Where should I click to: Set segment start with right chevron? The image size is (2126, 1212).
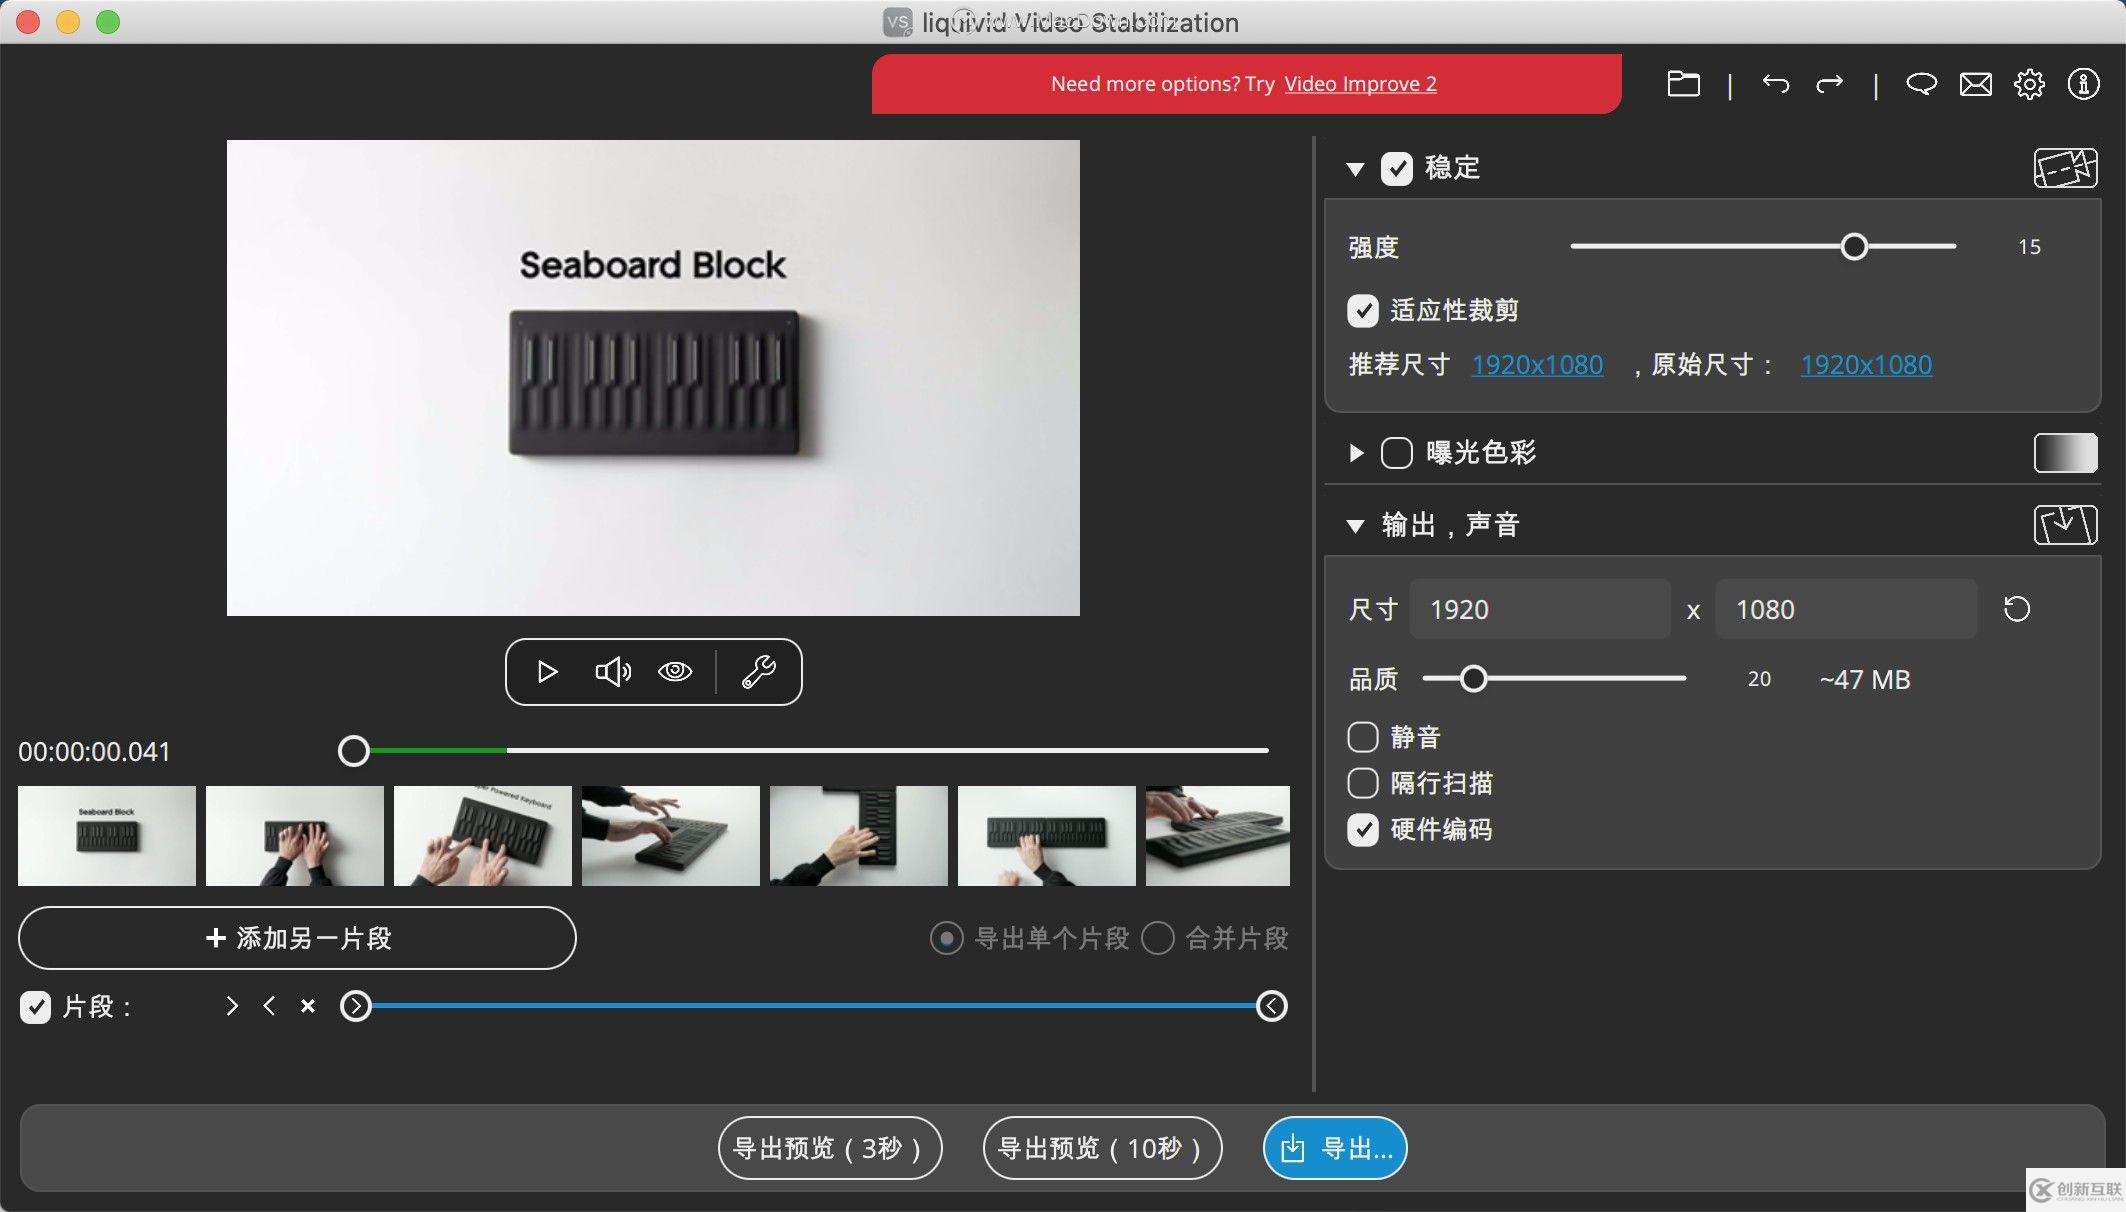point(232,1006)
